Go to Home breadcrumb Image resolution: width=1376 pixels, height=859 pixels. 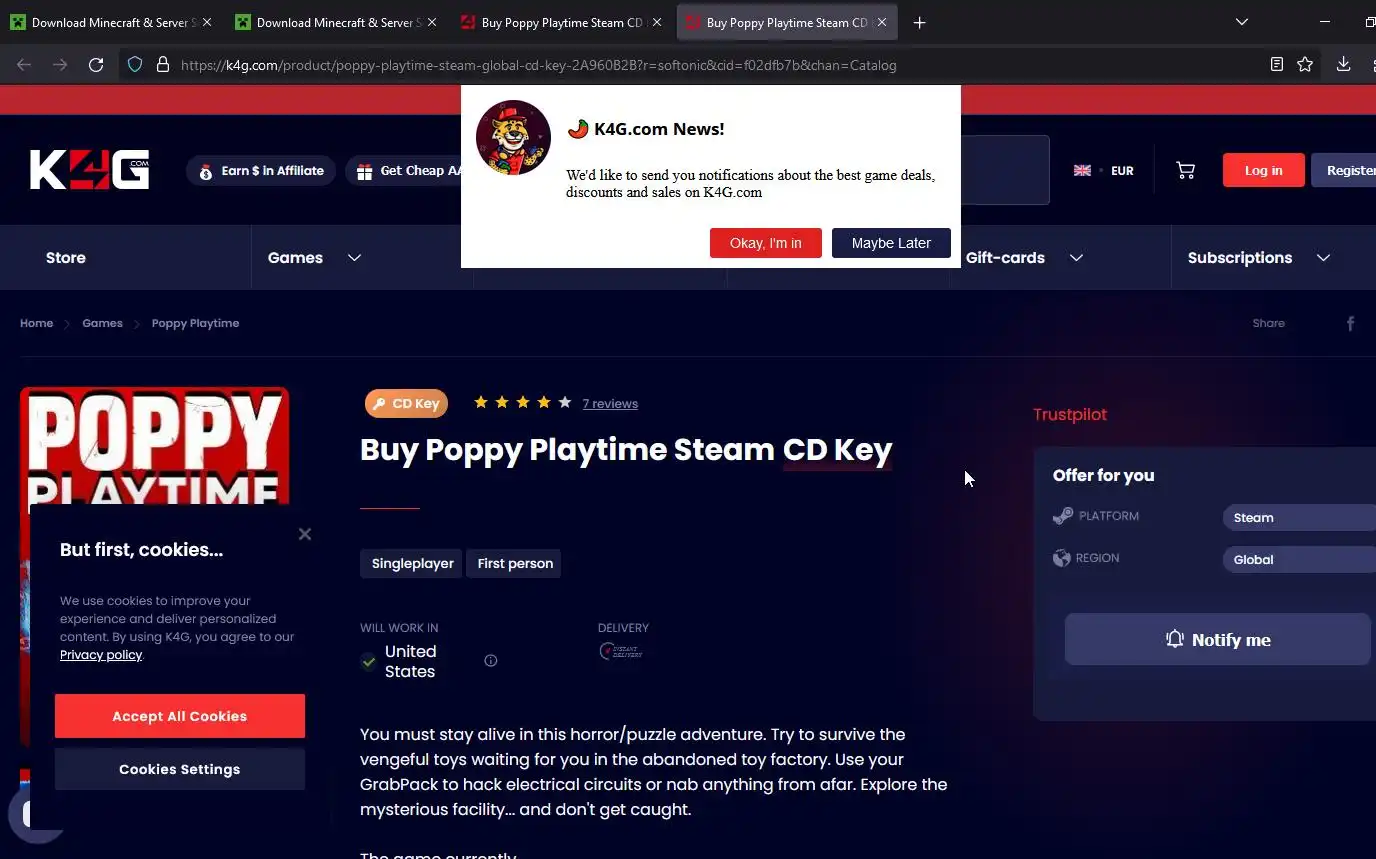[36, 323]
